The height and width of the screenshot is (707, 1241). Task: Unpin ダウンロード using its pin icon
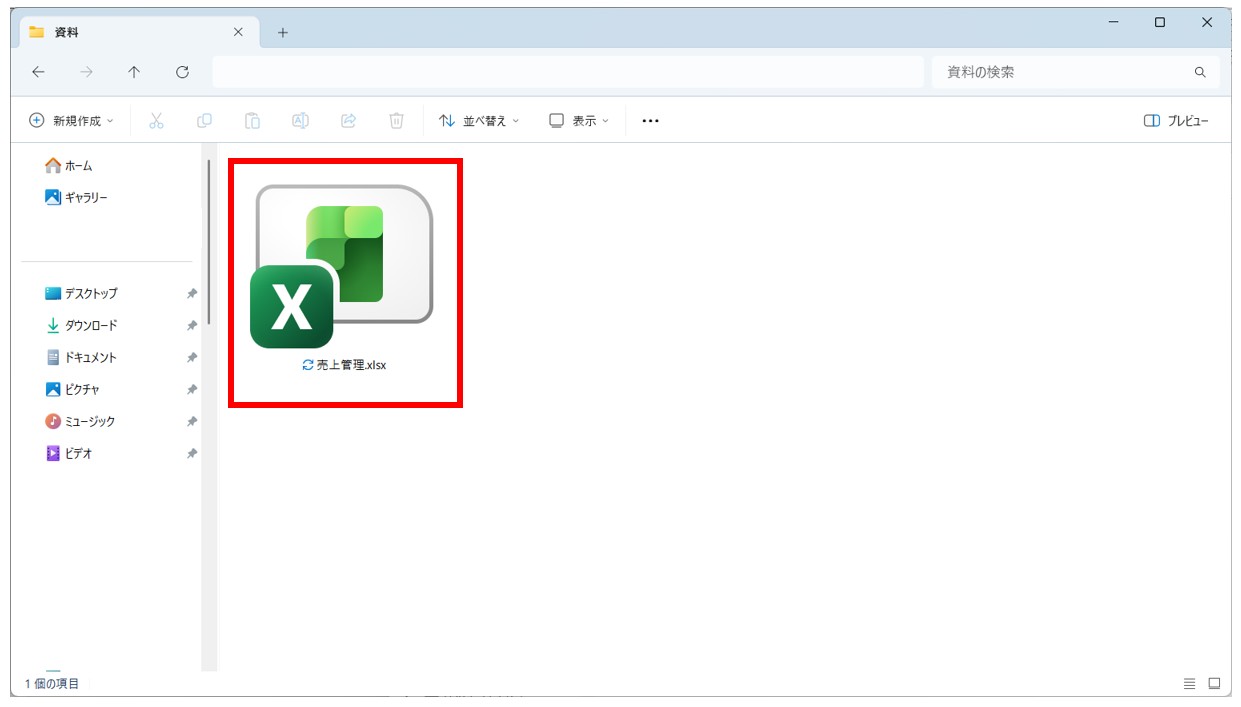(192, 326)
